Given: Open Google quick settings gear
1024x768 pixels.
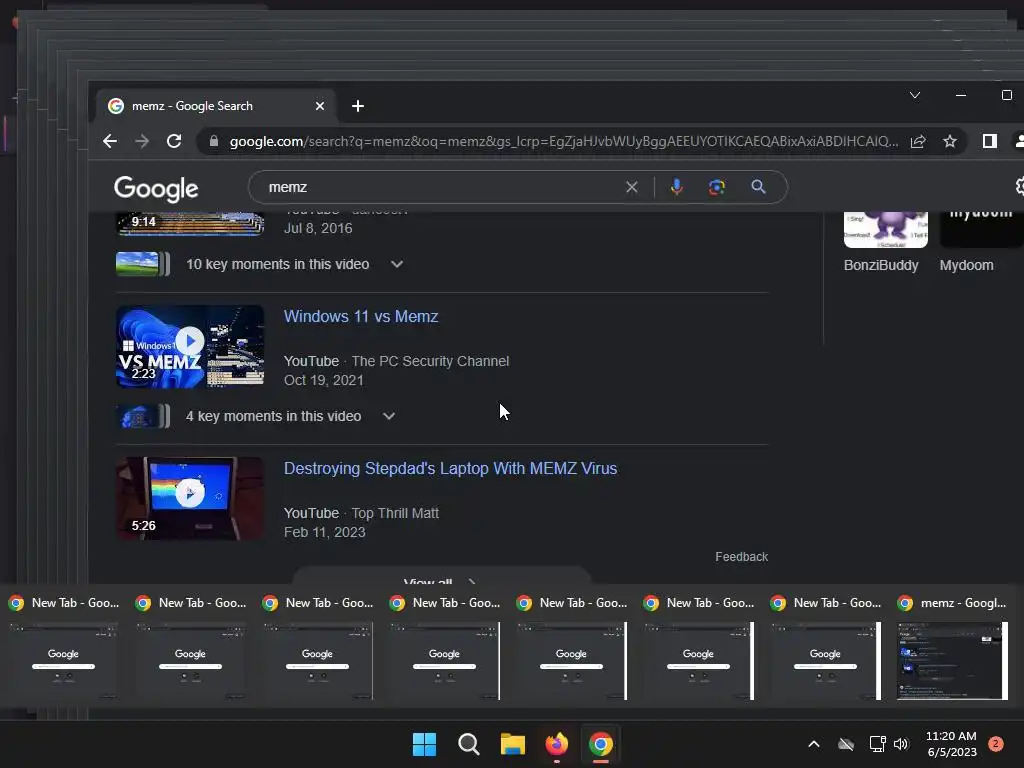Looking at the screenshot, I should coord(1020,187).
